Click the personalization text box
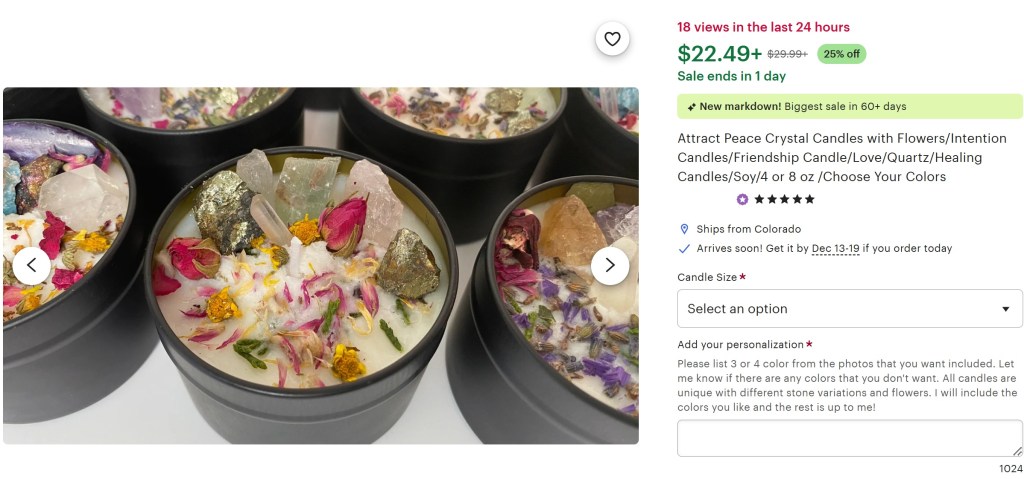The width and height of the screenshot is (1024, 479). coord(849,438)
